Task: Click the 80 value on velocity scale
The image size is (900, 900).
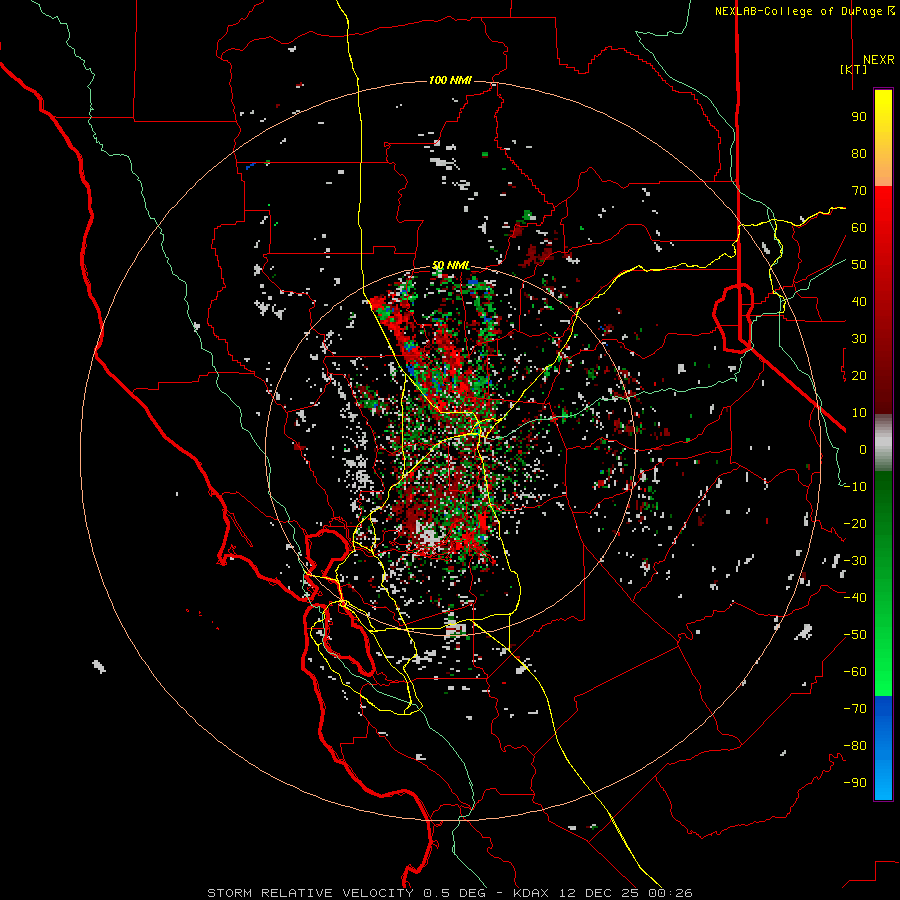Action: click(859, 153)
